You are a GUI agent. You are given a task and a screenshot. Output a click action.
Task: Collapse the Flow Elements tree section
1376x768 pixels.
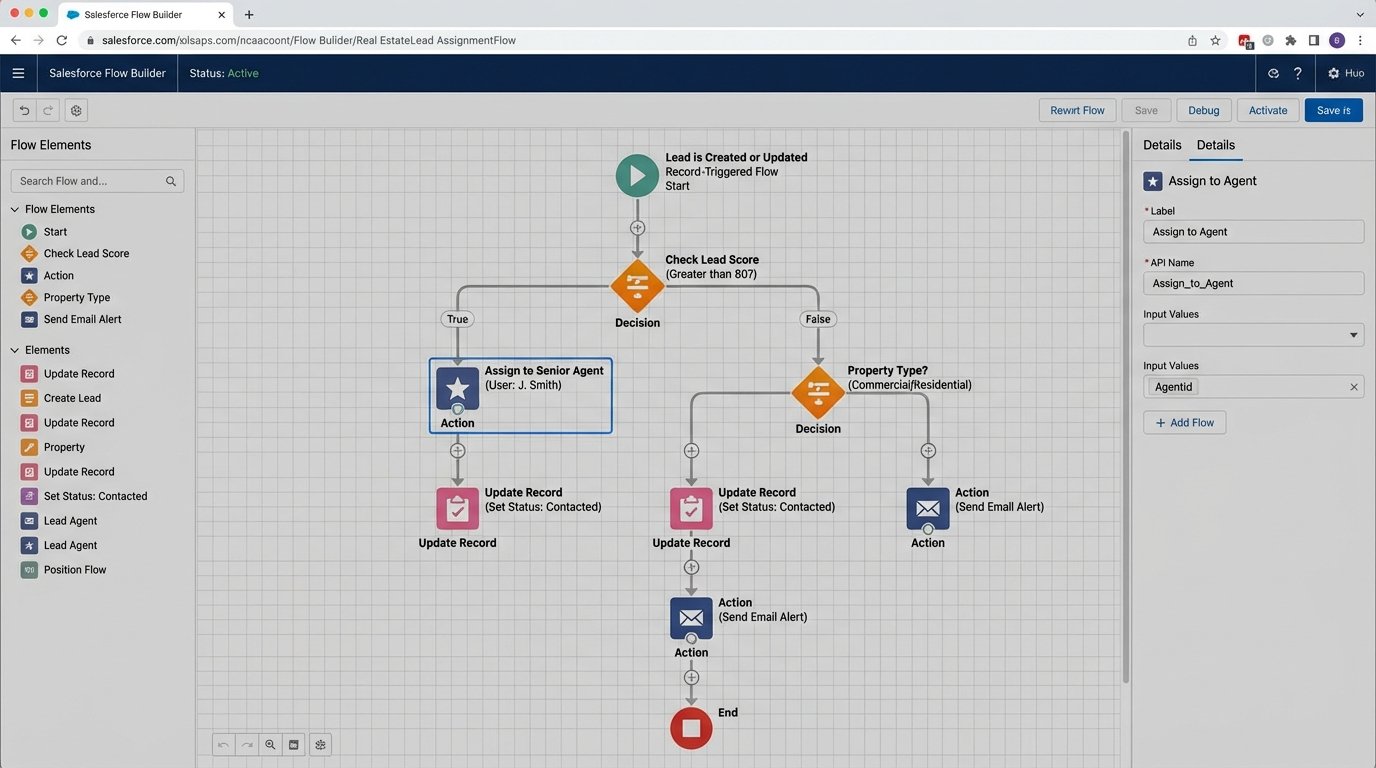point(15,209)
